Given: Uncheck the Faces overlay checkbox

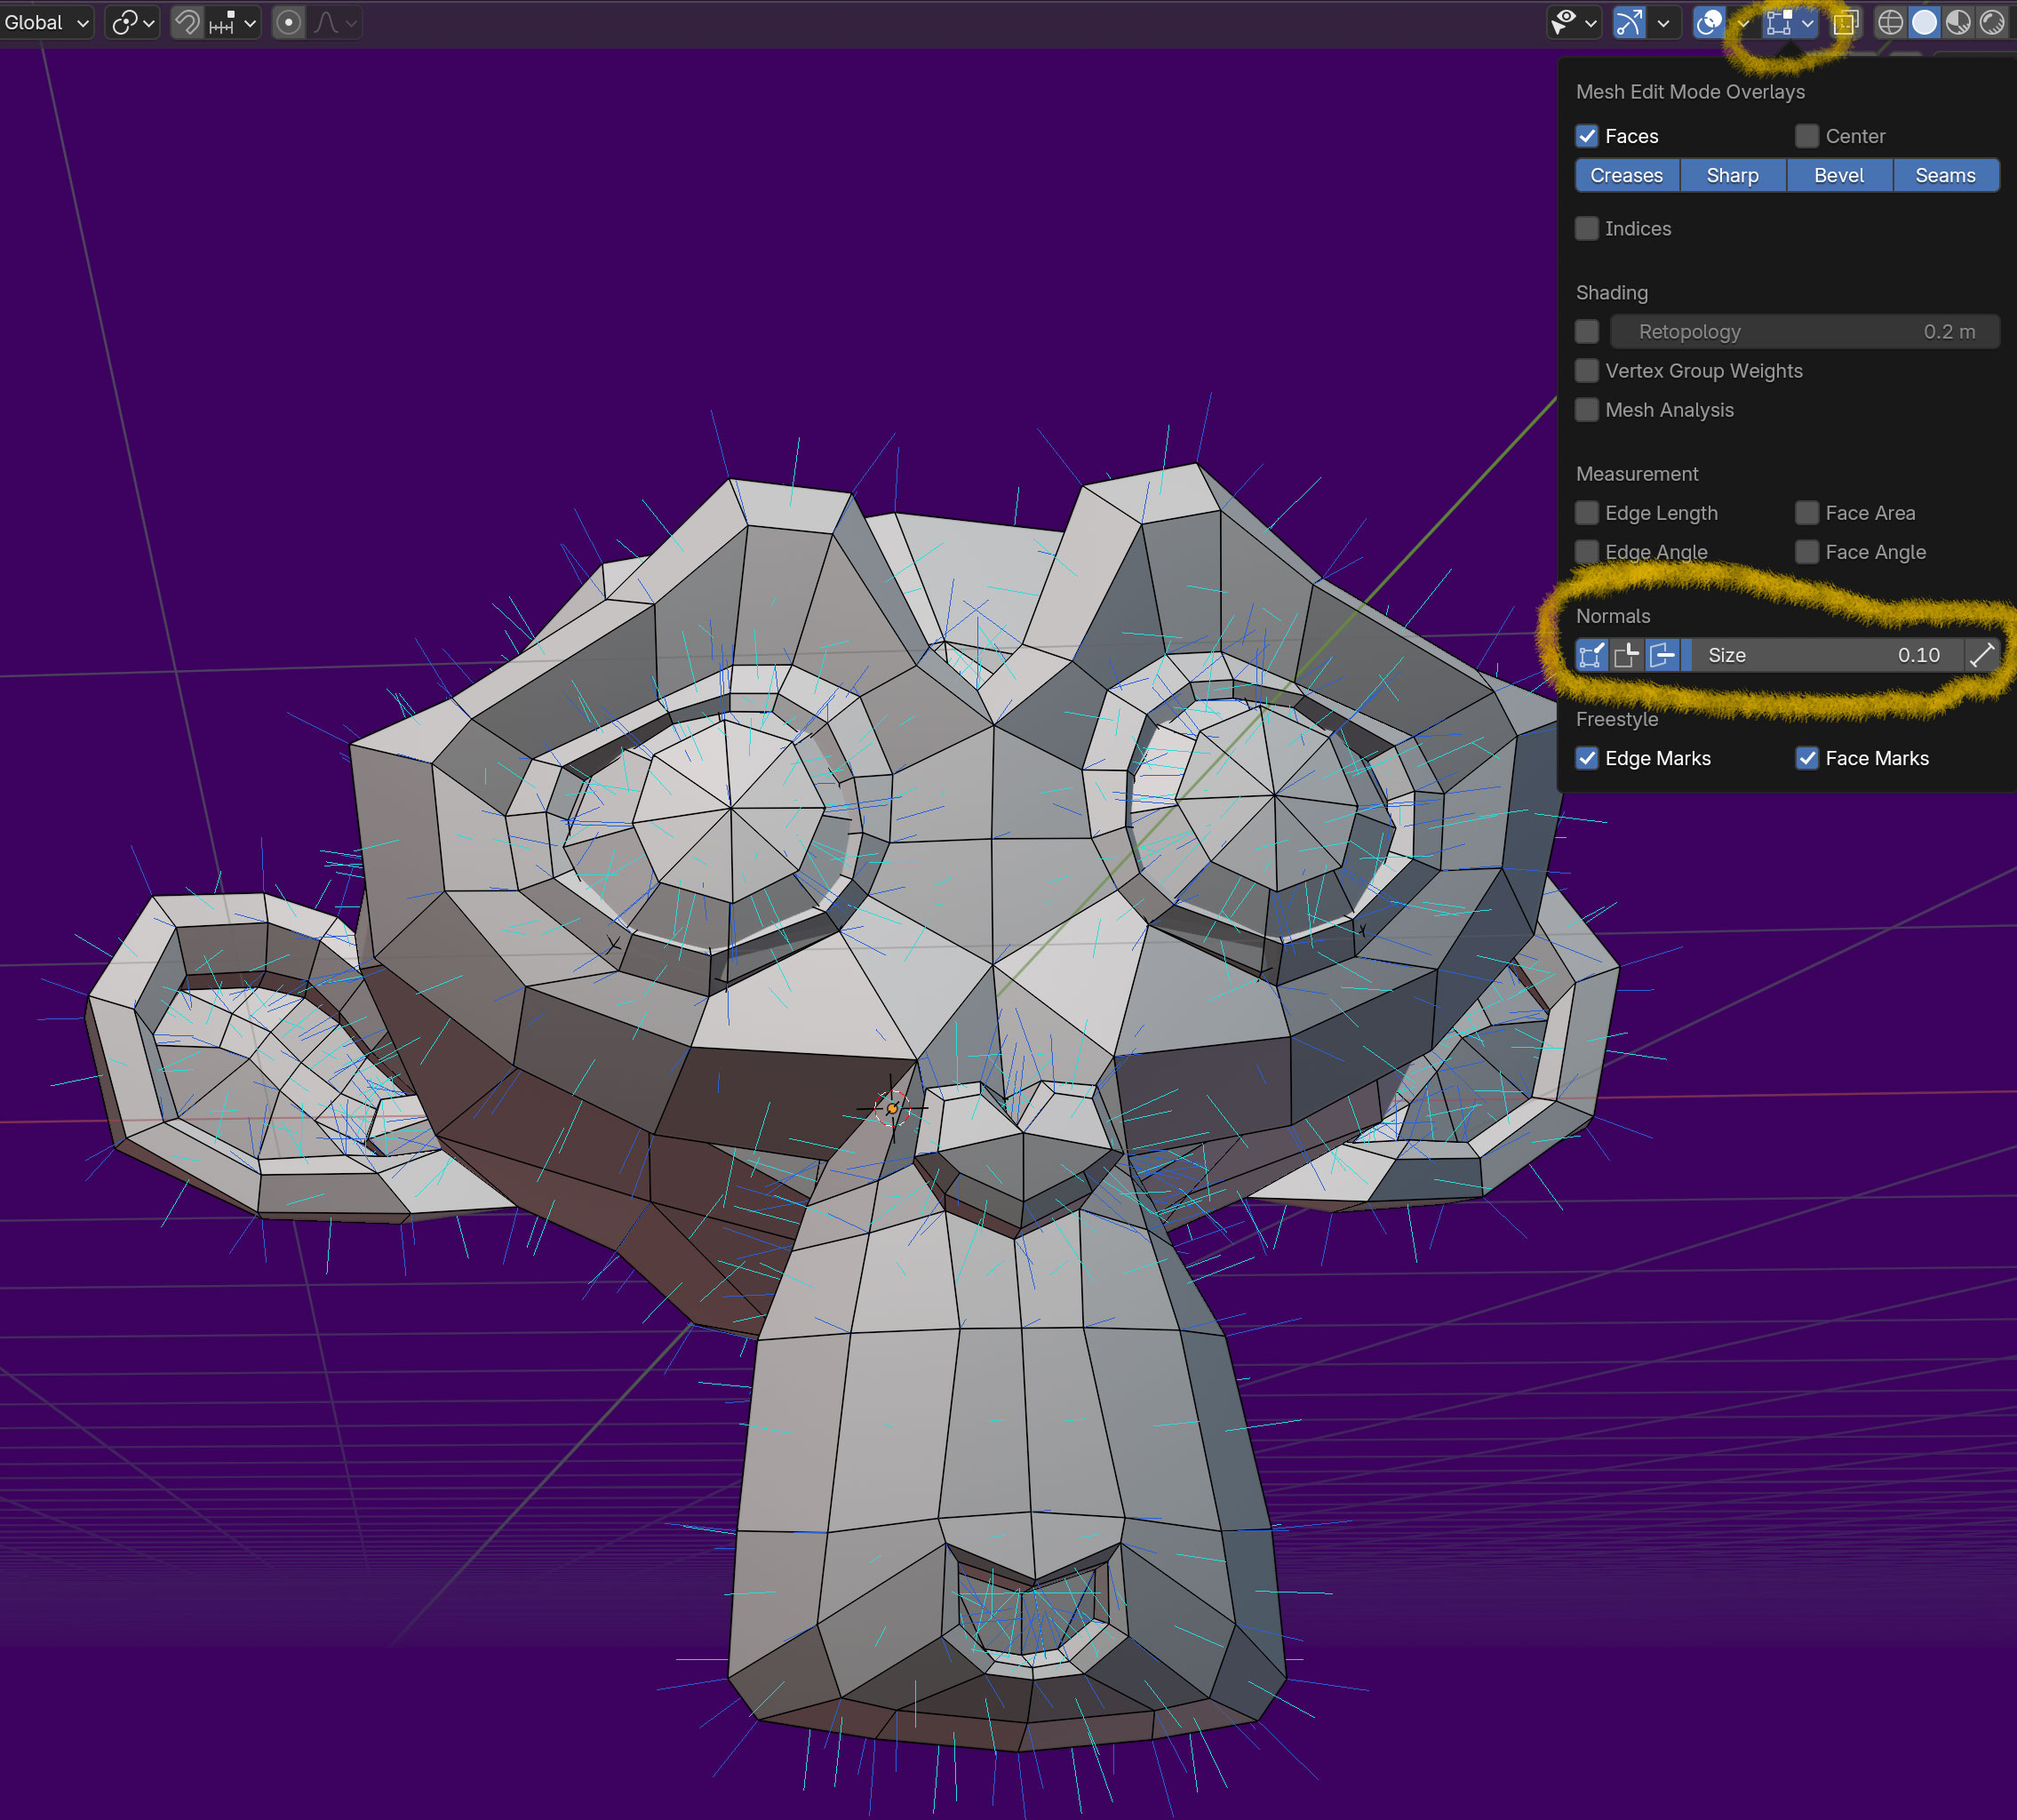Looking at the screenshot, I should 1587,136.
